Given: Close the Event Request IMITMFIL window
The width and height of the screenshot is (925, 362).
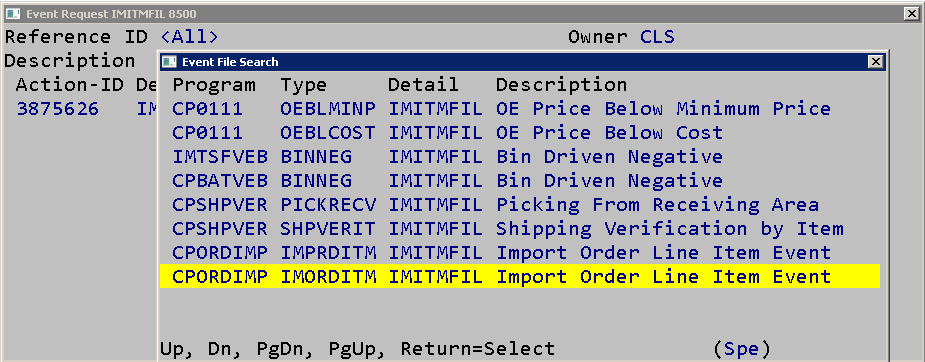Looking at the screenshot, I should 911,14.
